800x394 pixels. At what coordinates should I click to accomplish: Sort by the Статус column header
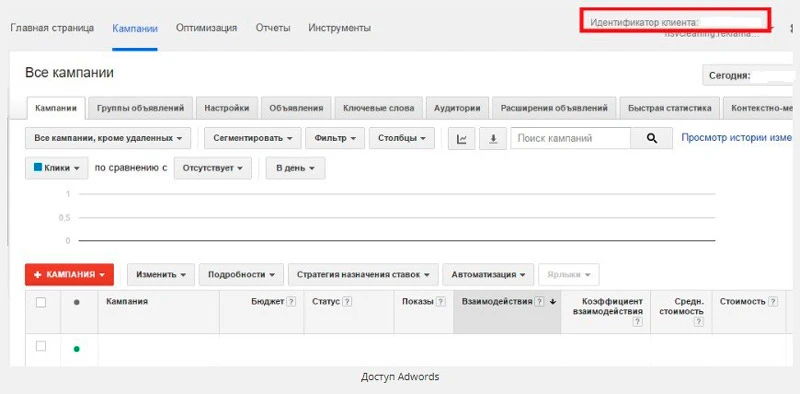(326, 302)
